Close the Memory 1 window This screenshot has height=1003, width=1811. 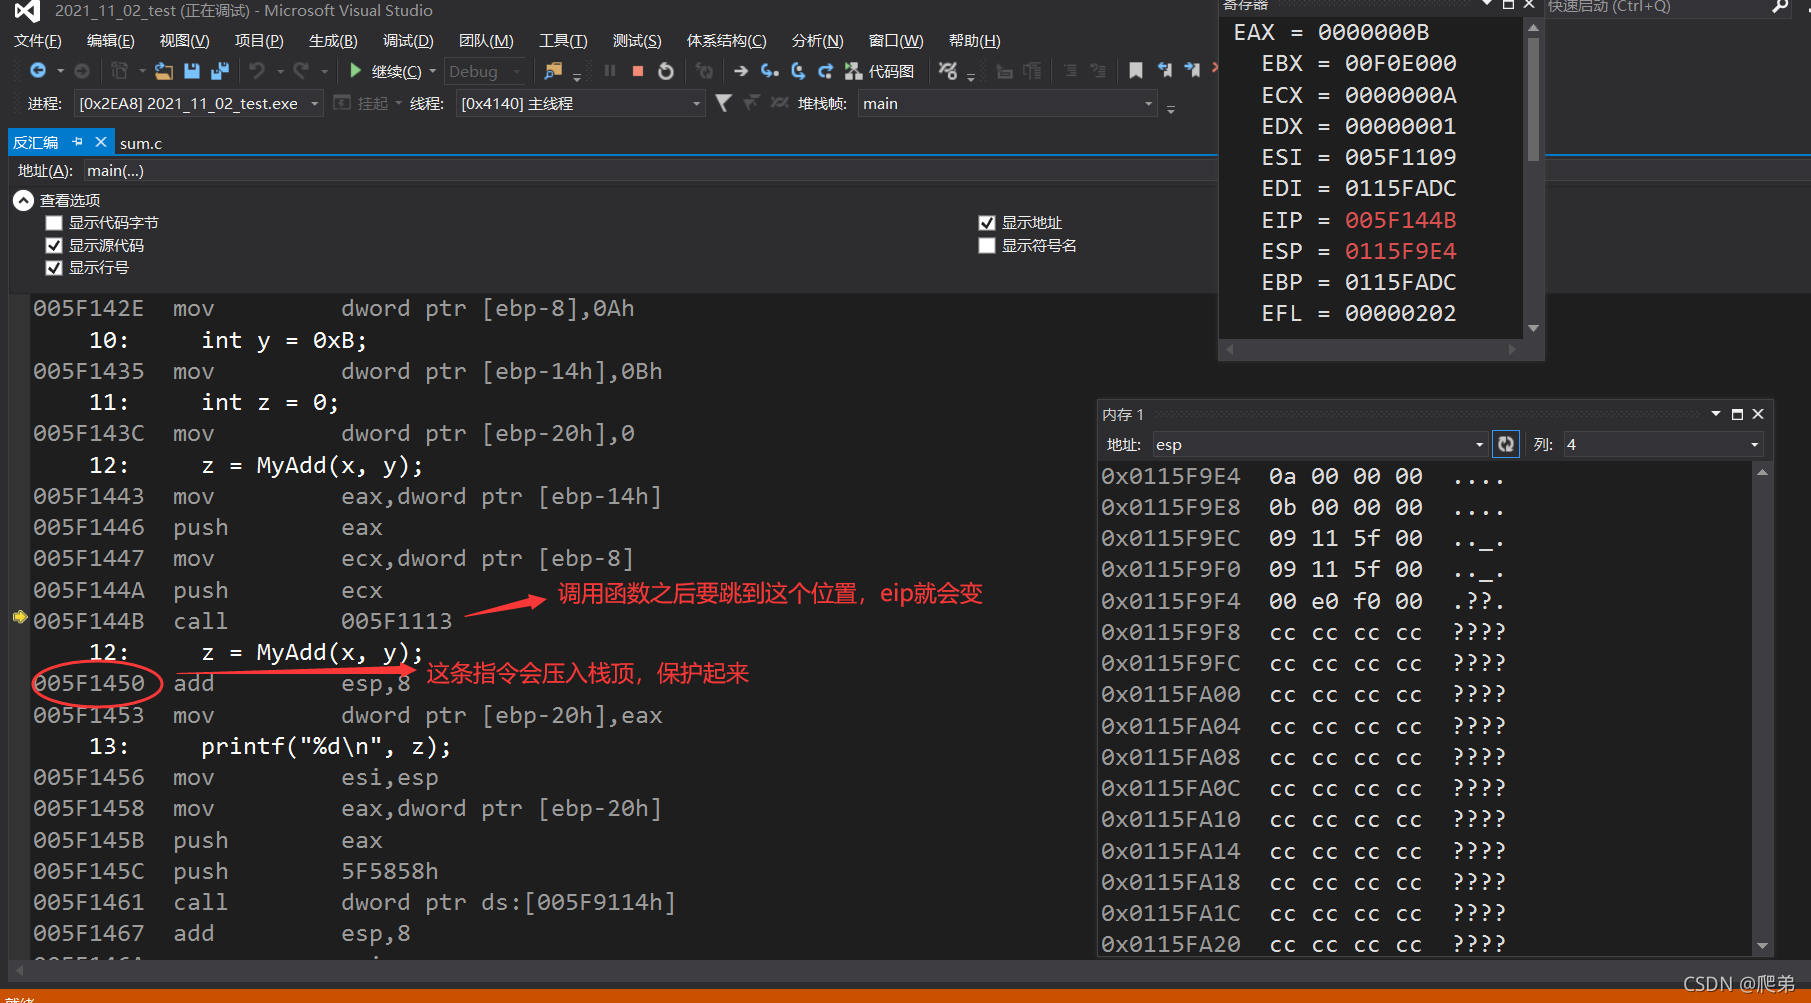[x=1758, y=414]
